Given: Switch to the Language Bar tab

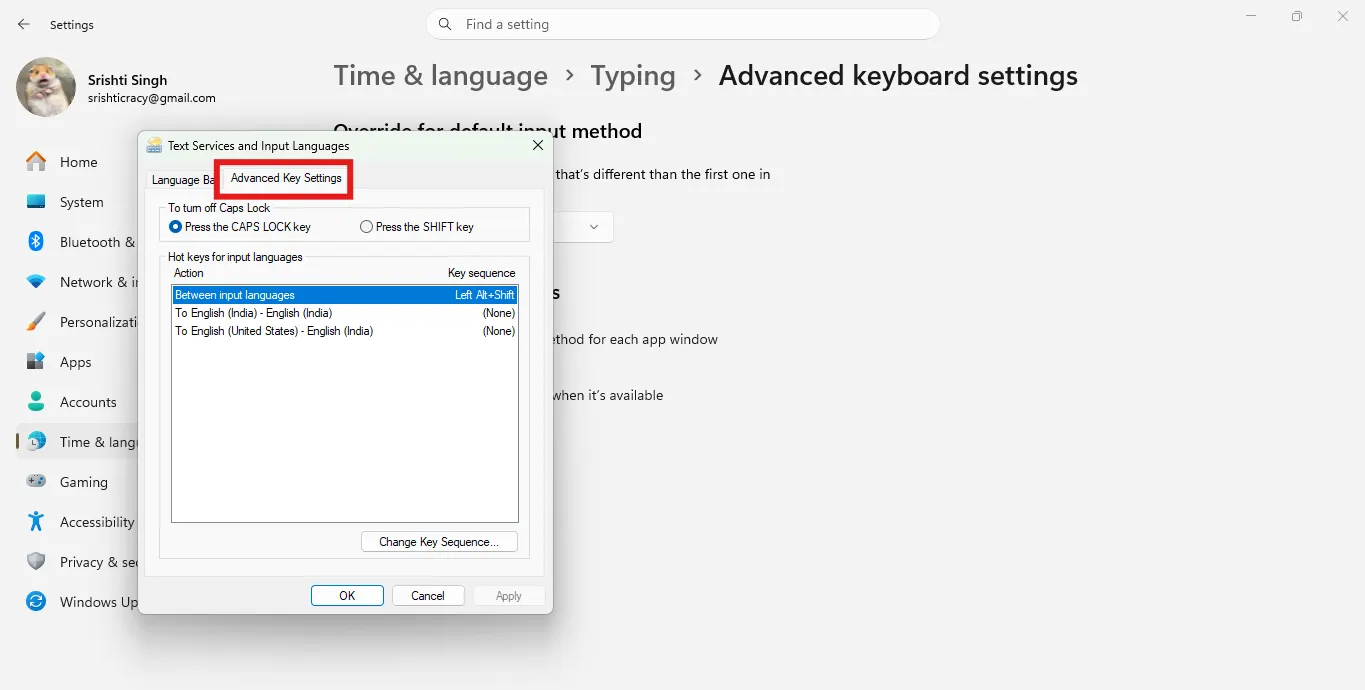Looking at the screenshot, I should (x=182, y=180).
